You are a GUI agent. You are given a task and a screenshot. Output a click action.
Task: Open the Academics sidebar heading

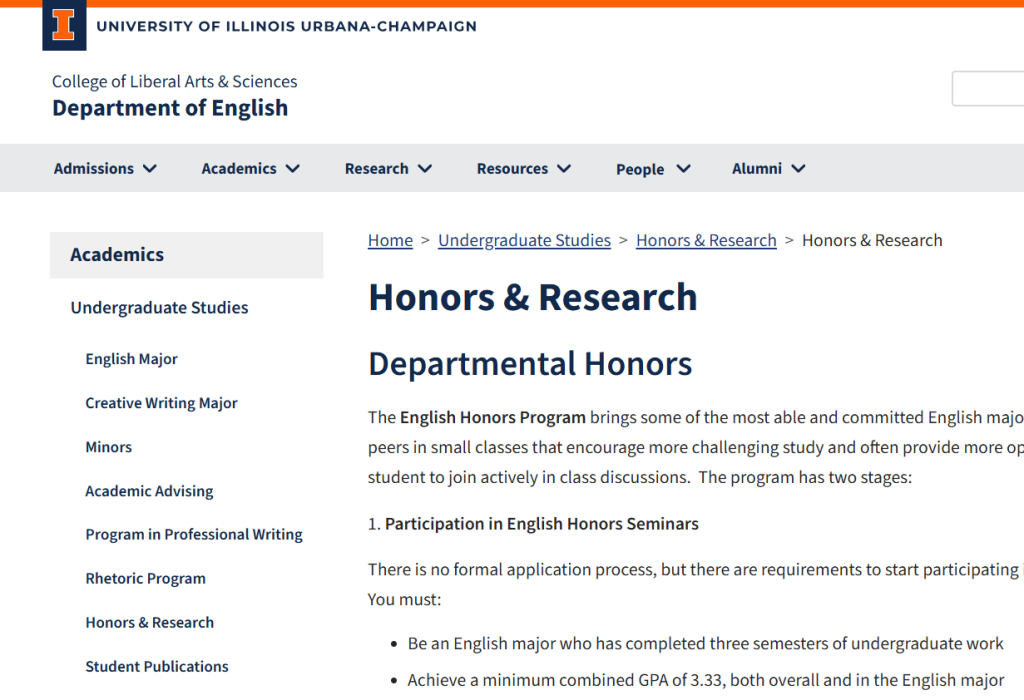coord(117,255)
